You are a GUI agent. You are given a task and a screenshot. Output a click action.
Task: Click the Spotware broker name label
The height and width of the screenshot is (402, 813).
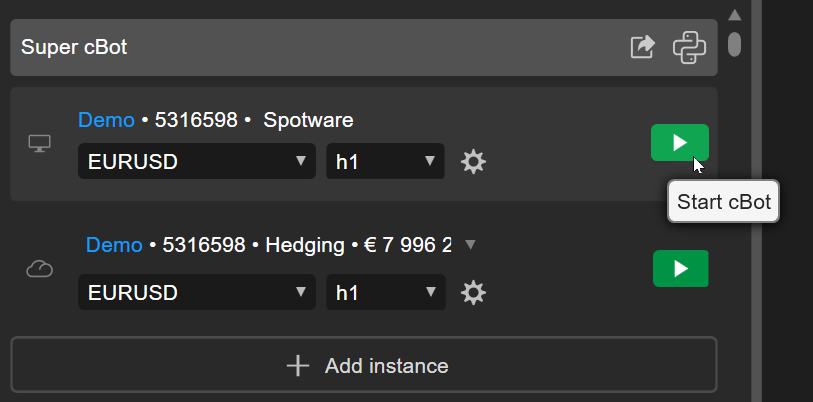pos(308,120)
